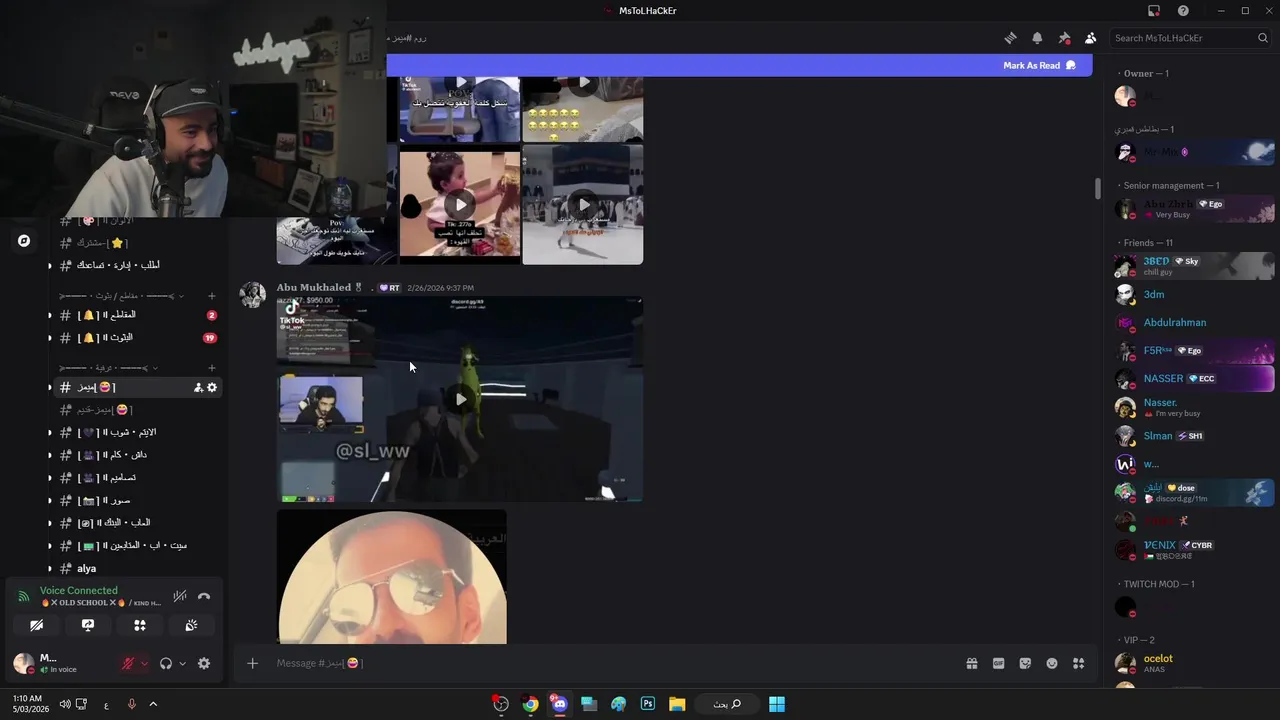Open the Discord inbox icon in title bar
This screenshot has width=1280, height=720.
pyautogui.click(x=1153, y=11)
